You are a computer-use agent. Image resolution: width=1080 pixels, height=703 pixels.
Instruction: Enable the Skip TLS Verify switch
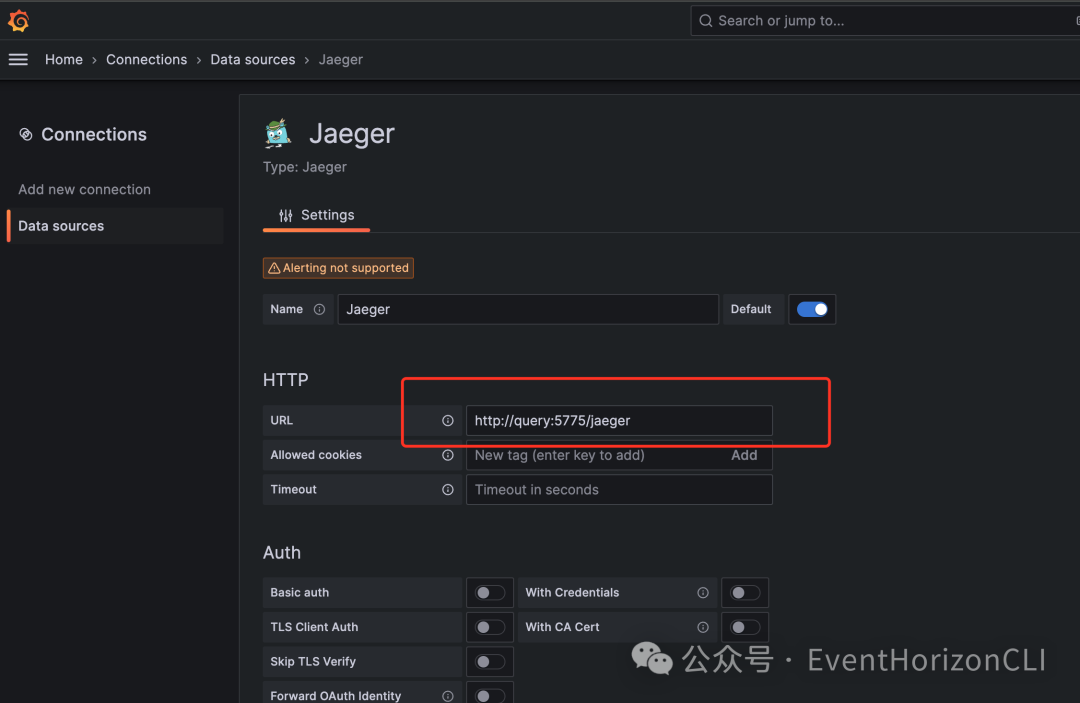coord(490,662)
